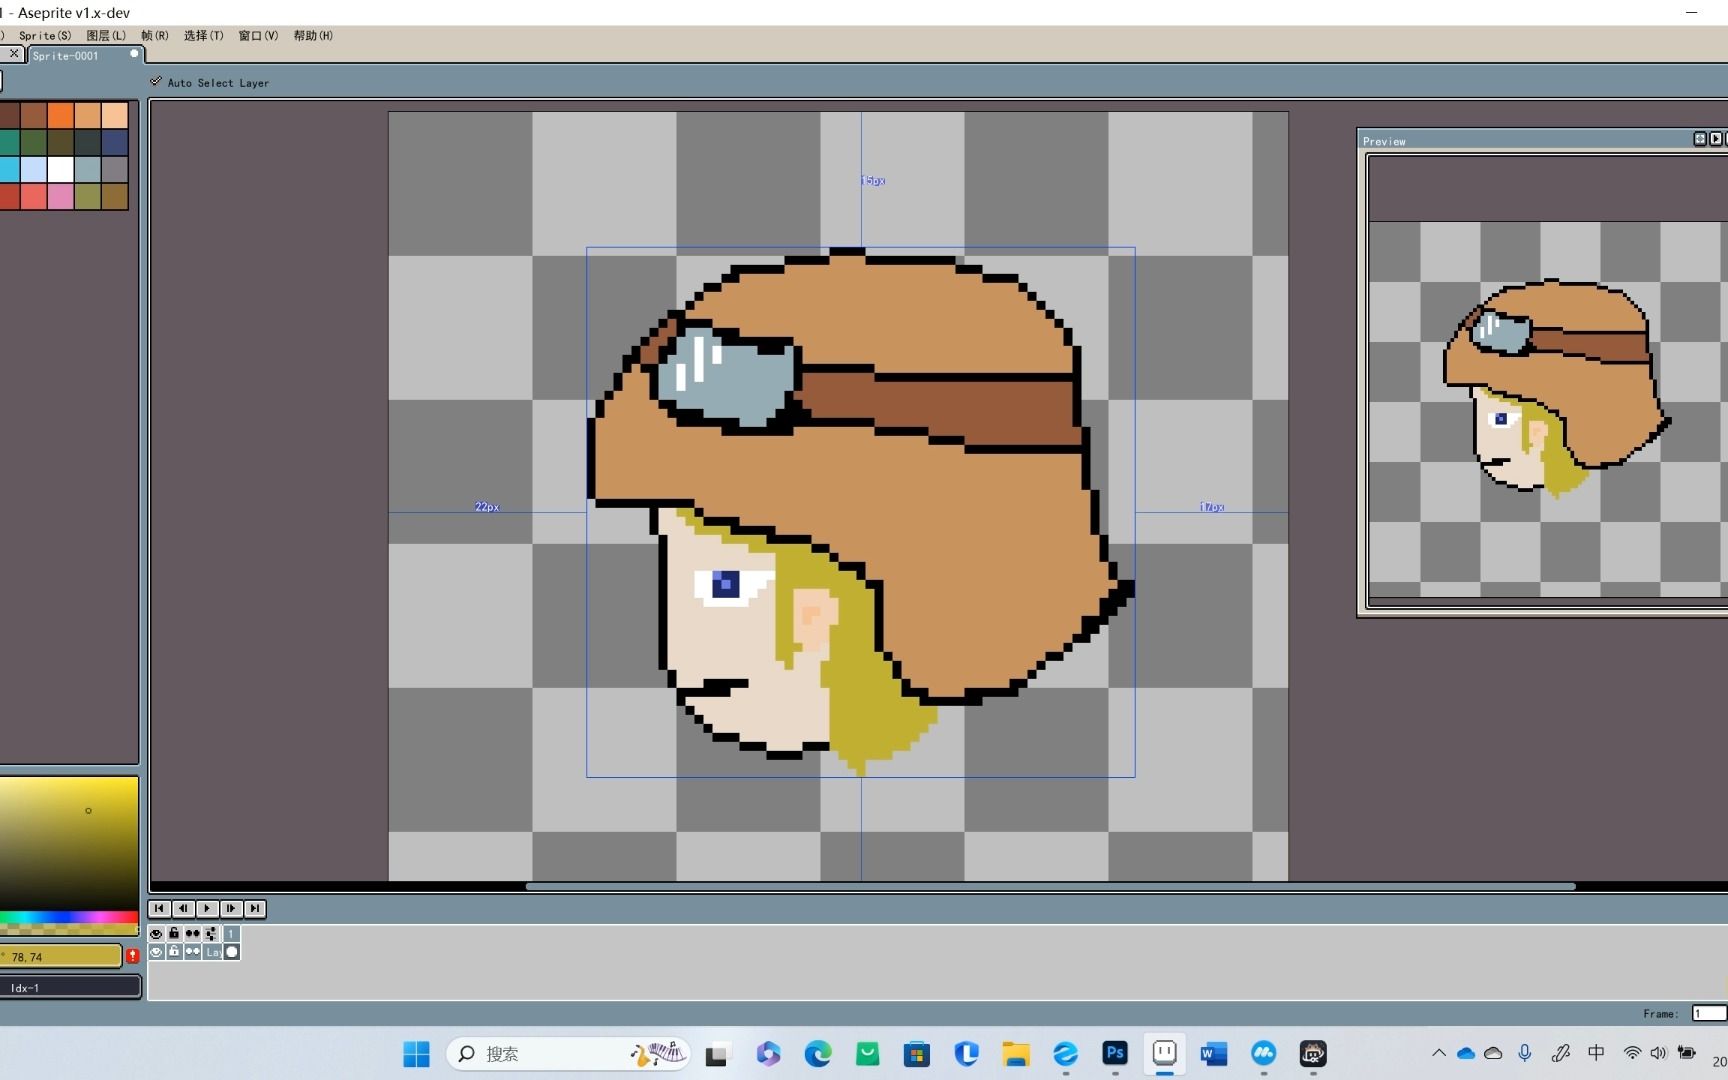The width and height of the screenshot is (1728, 1080).
Task: Click the background color field Idx-1
Action: tap(70, 988)
